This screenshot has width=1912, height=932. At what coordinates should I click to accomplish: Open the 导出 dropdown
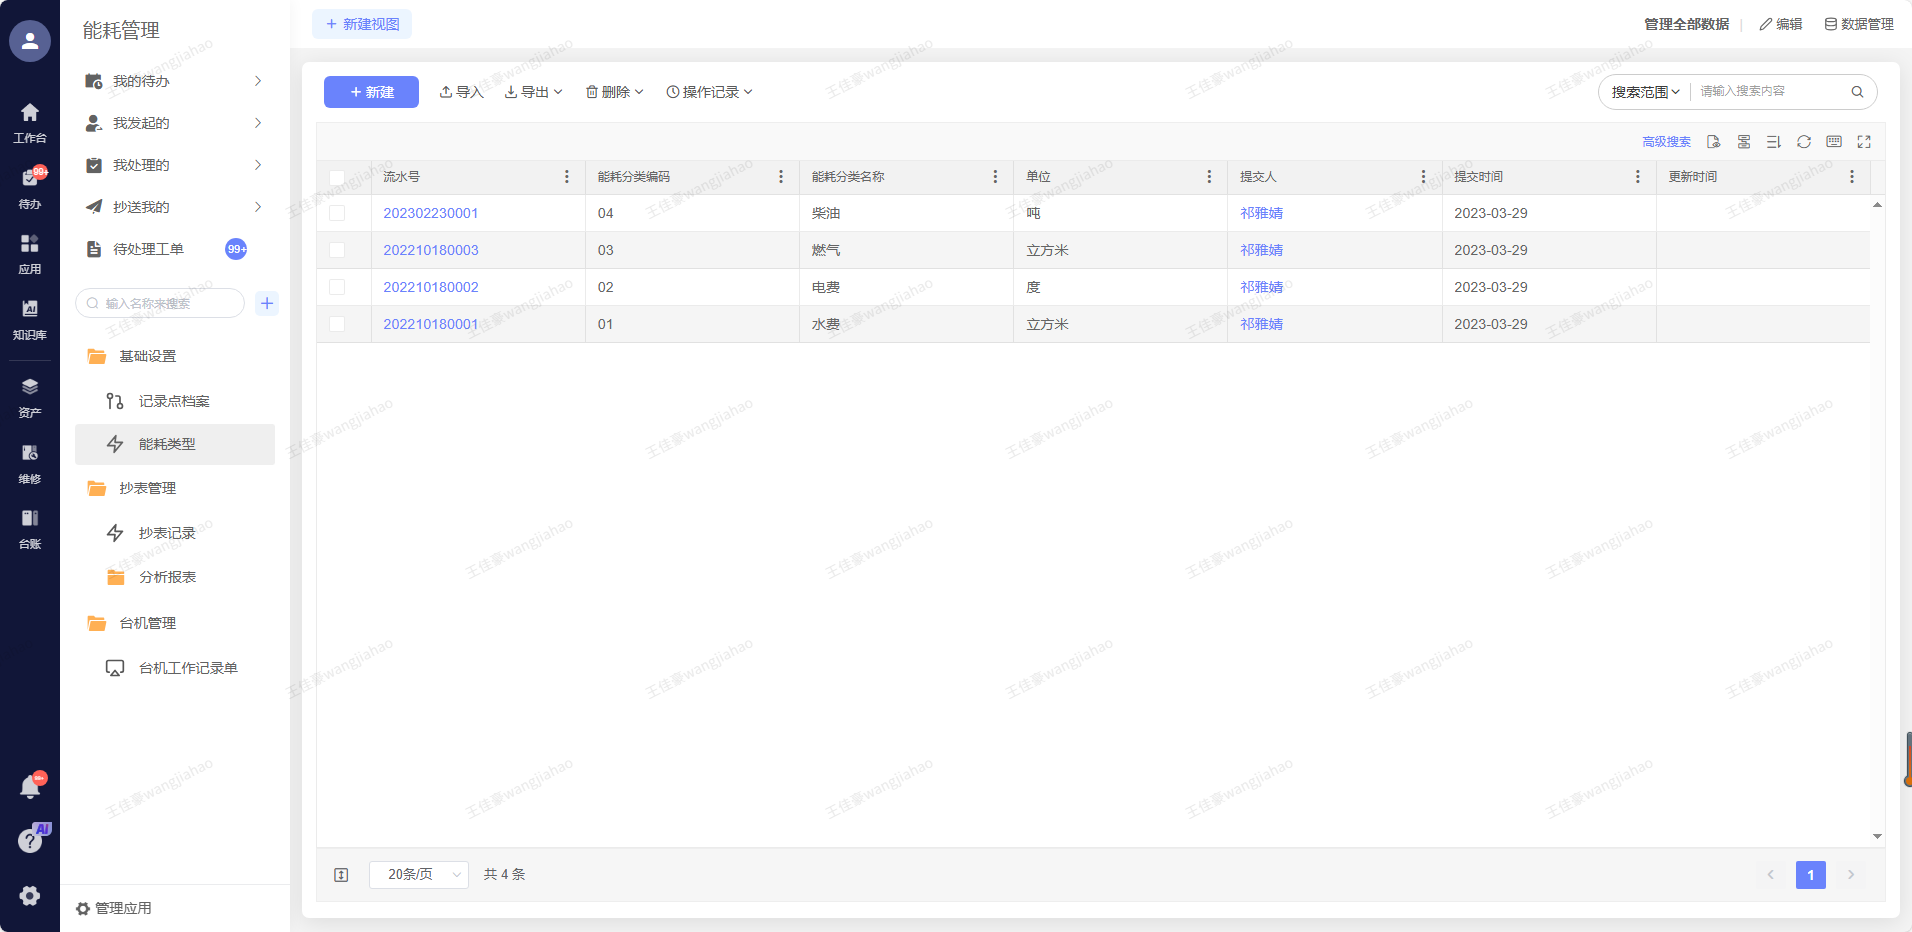pos(534,92)
